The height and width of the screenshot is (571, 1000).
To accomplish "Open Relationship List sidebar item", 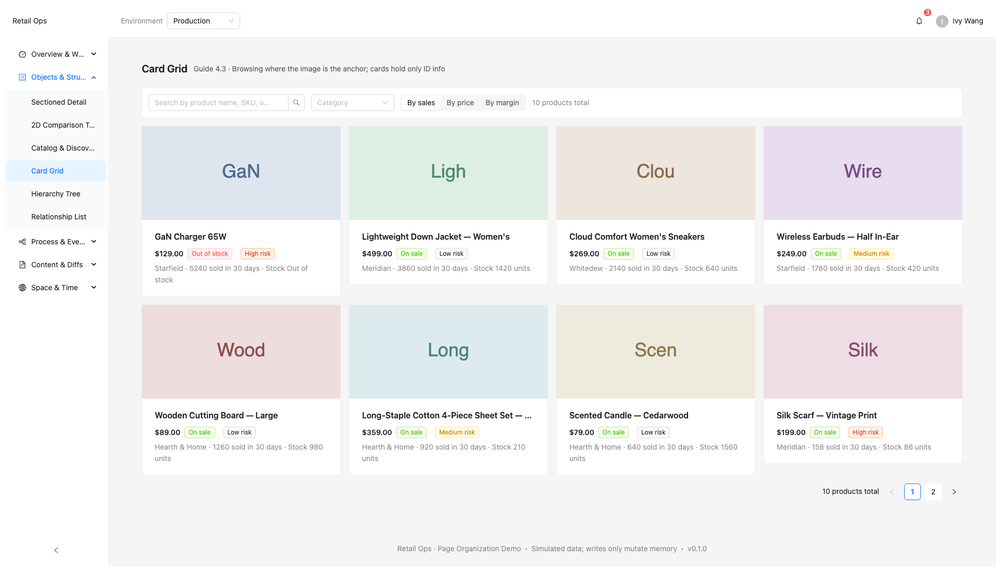I will (x=56, y=217).
